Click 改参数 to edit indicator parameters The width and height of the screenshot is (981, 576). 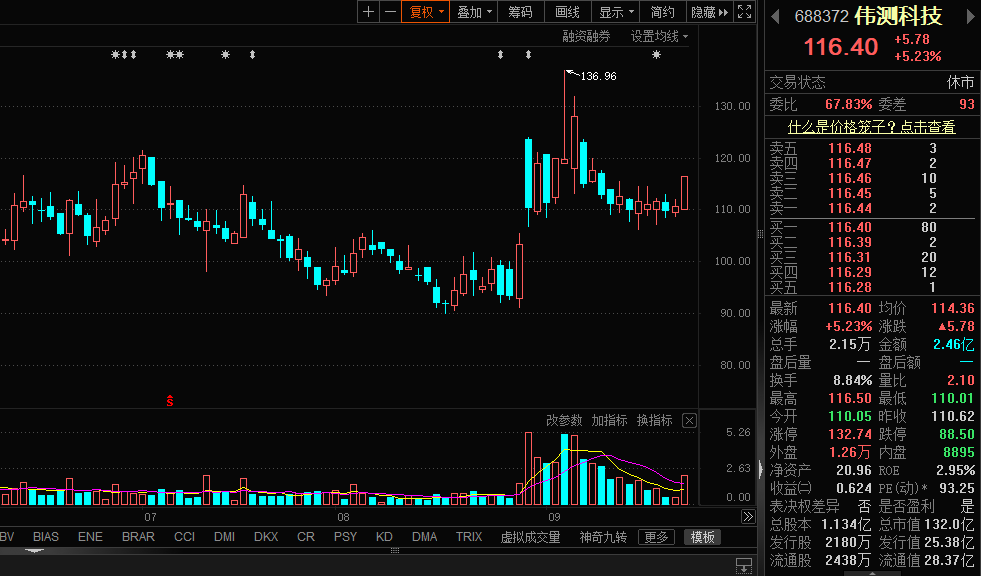tap(564, 420)
